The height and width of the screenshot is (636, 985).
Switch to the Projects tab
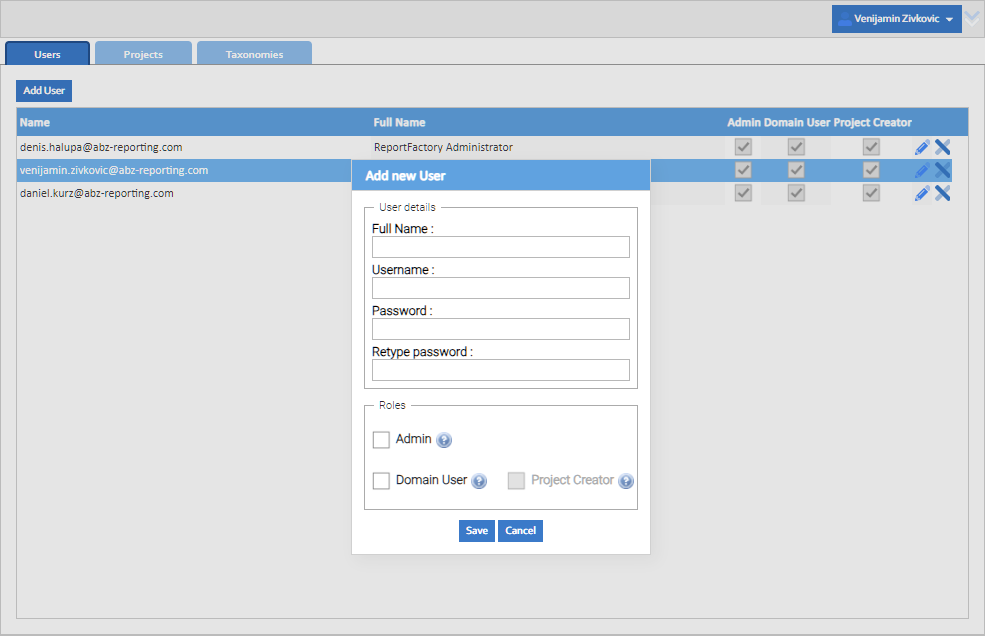[143, 54]
